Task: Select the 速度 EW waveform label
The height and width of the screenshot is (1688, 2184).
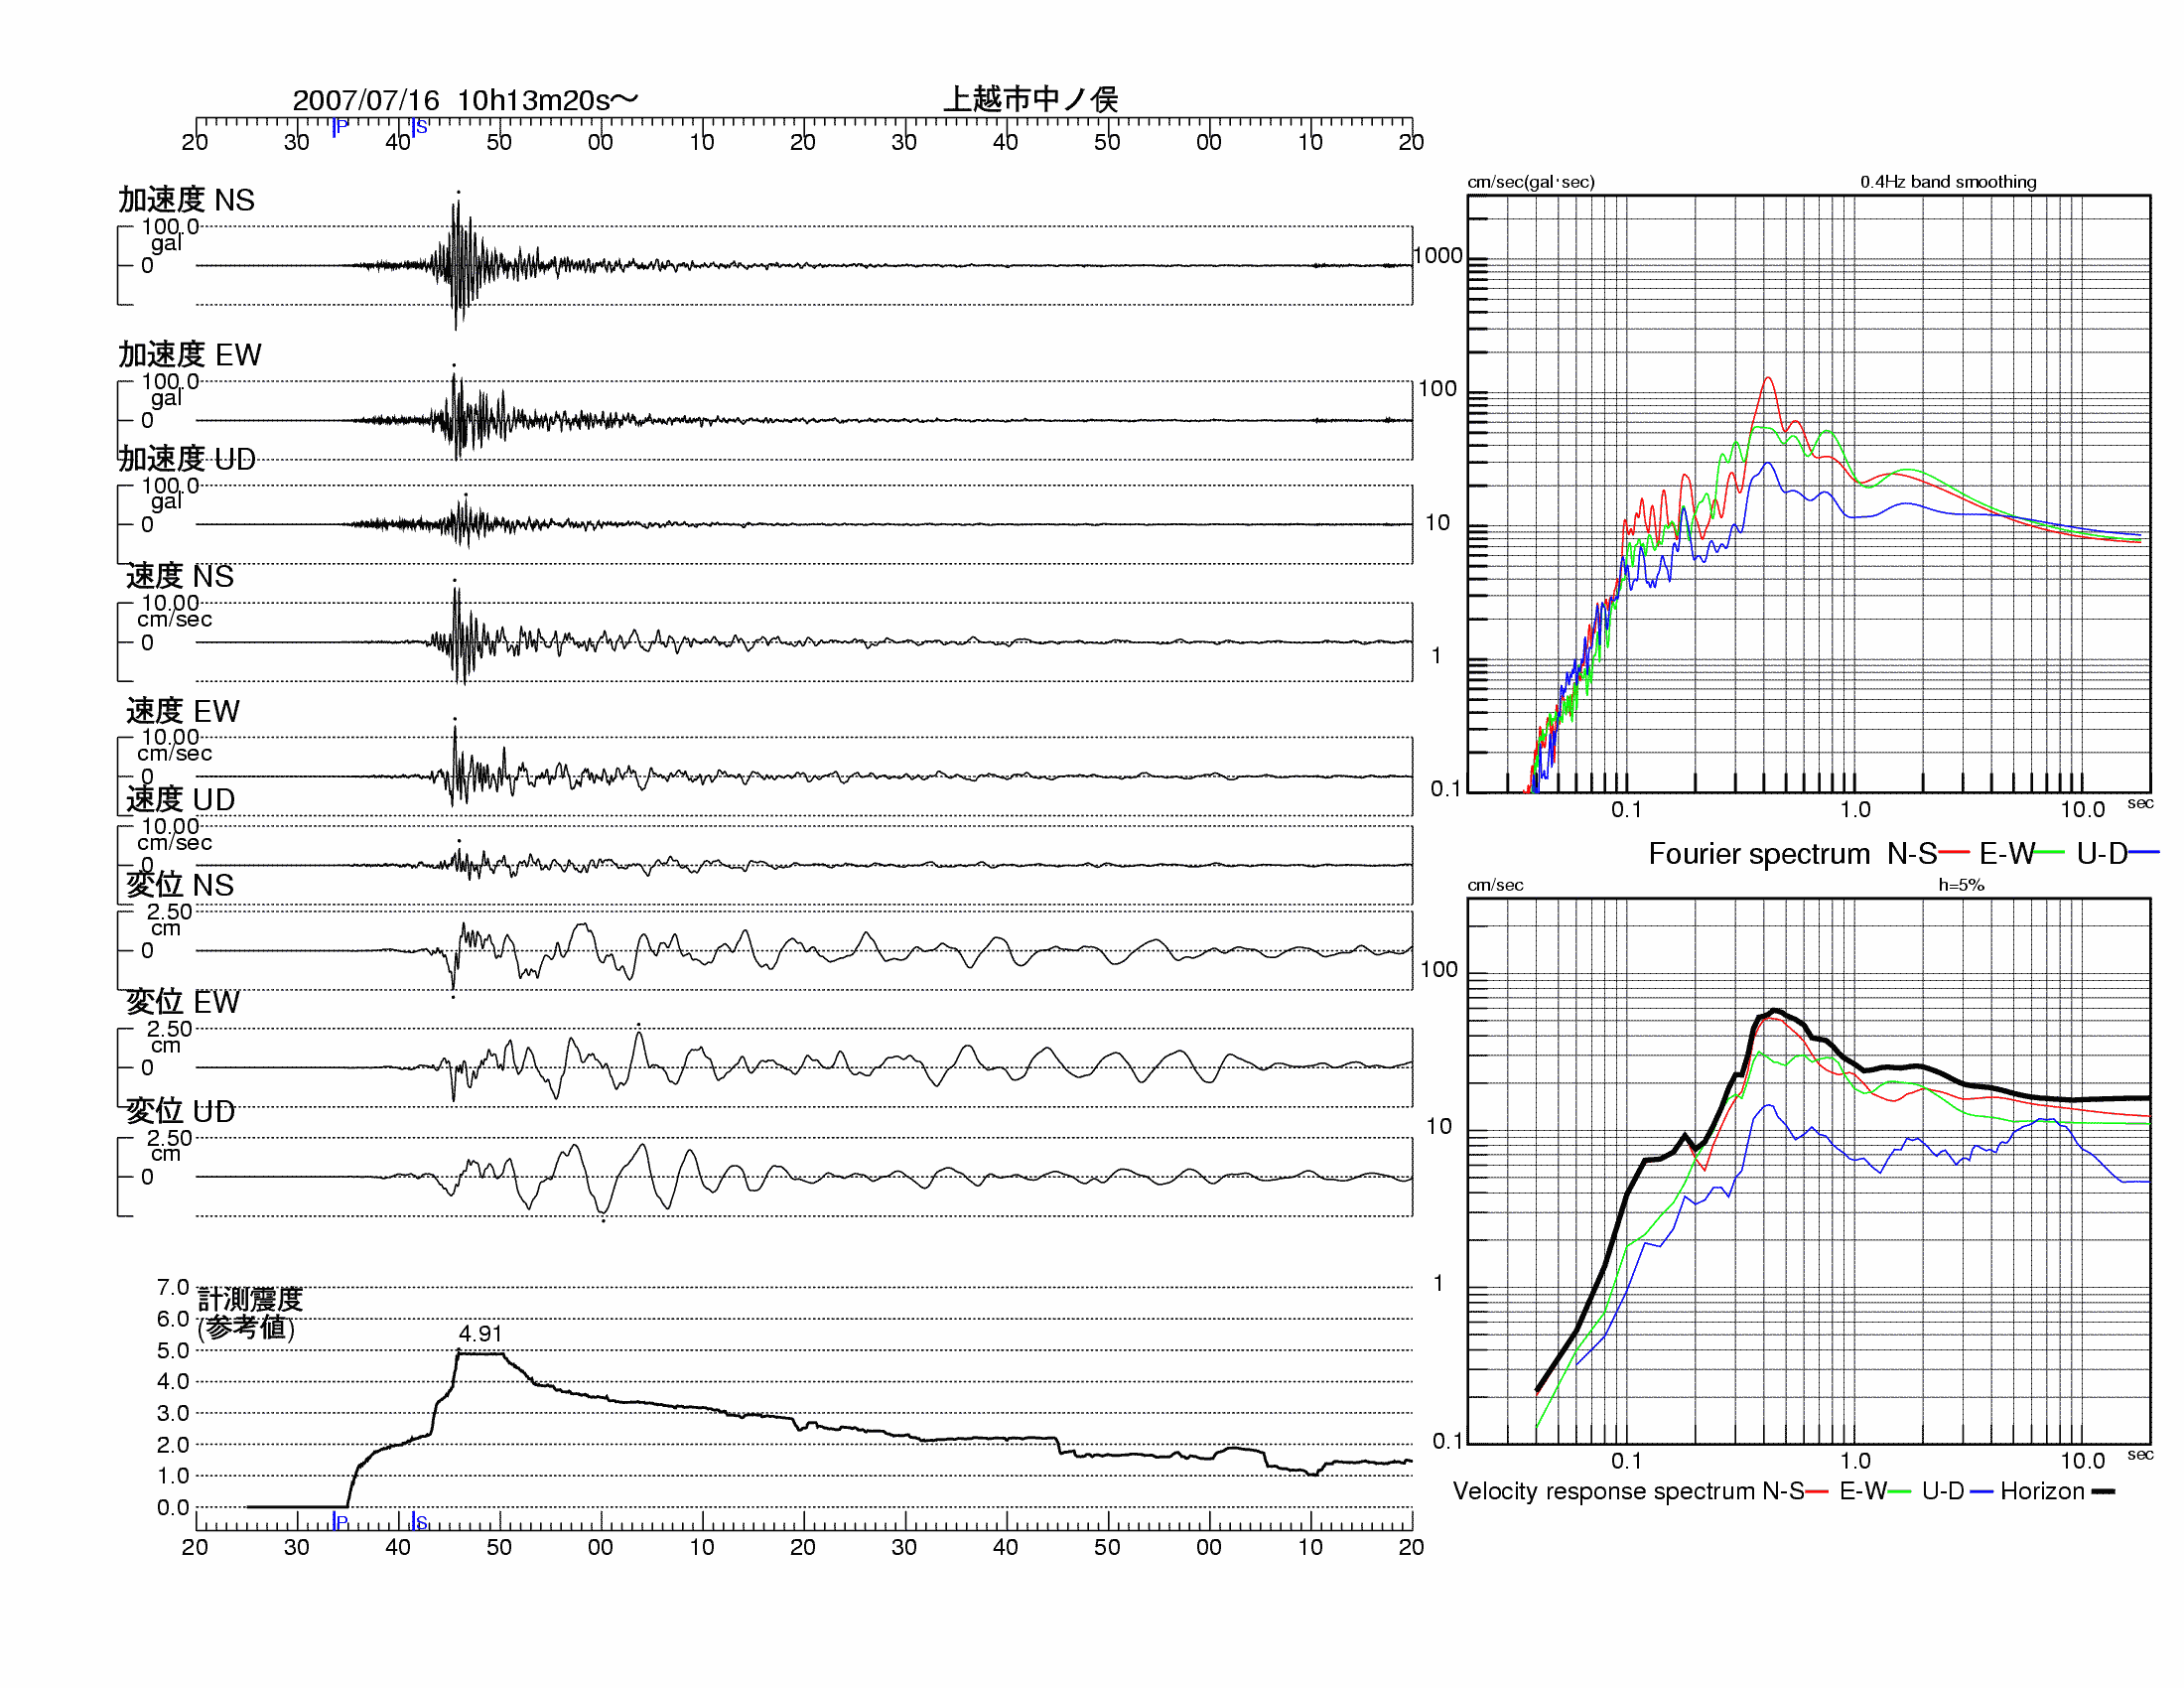Action: click(x=183, y=711)
